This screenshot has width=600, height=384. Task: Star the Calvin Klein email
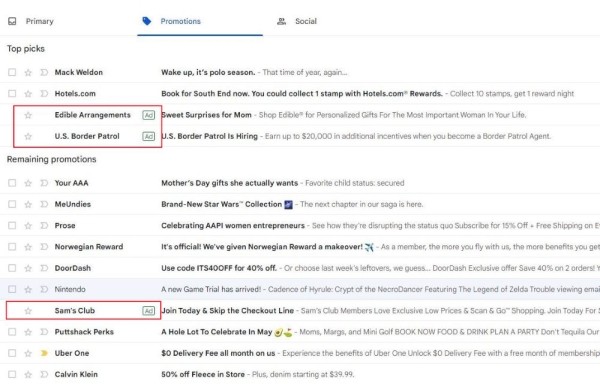(x=28, y=374)
